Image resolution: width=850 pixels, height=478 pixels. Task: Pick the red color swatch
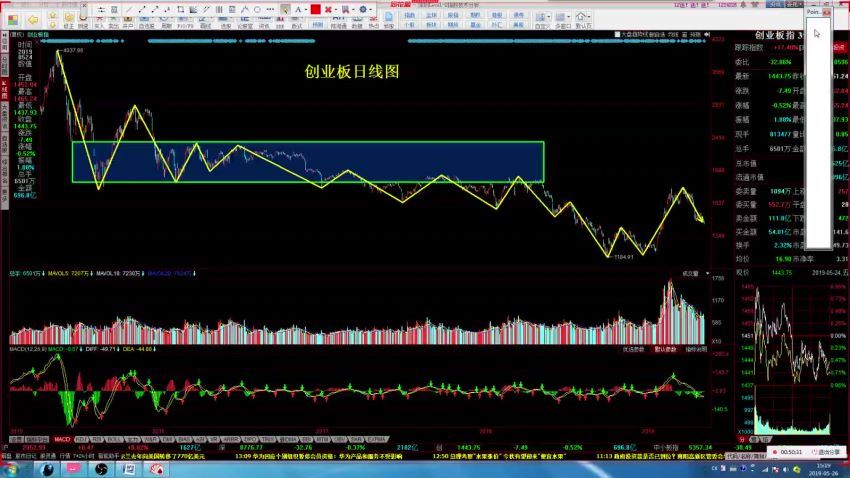tap(315, 9)
